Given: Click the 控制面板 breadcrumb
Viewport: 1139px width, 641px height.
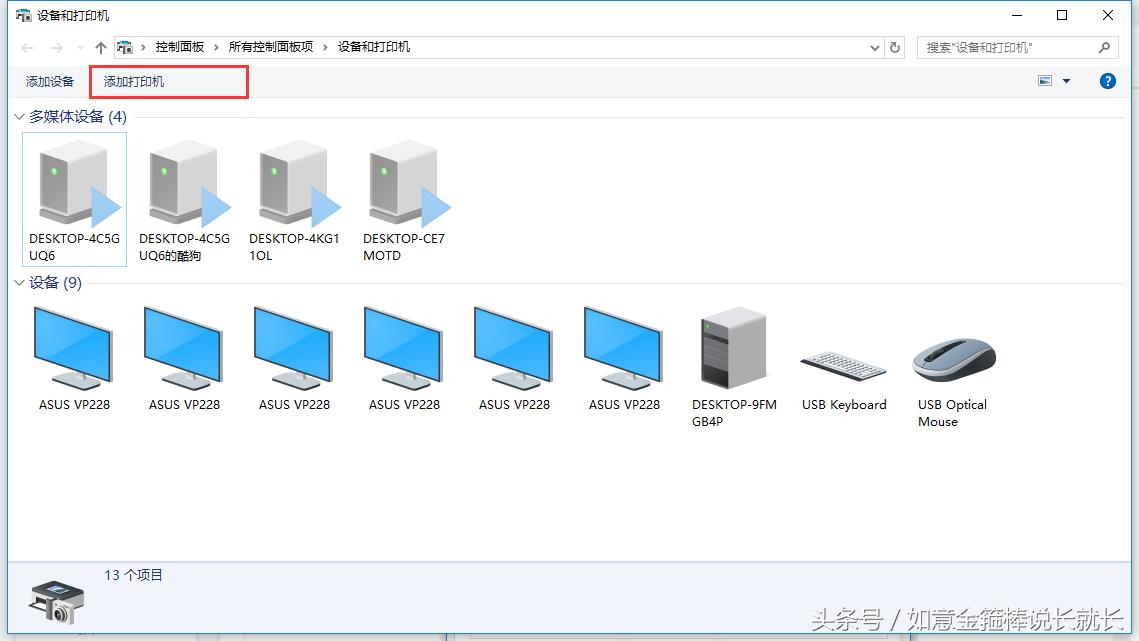Looking at the screenshot, I should [x=179, y=47].
